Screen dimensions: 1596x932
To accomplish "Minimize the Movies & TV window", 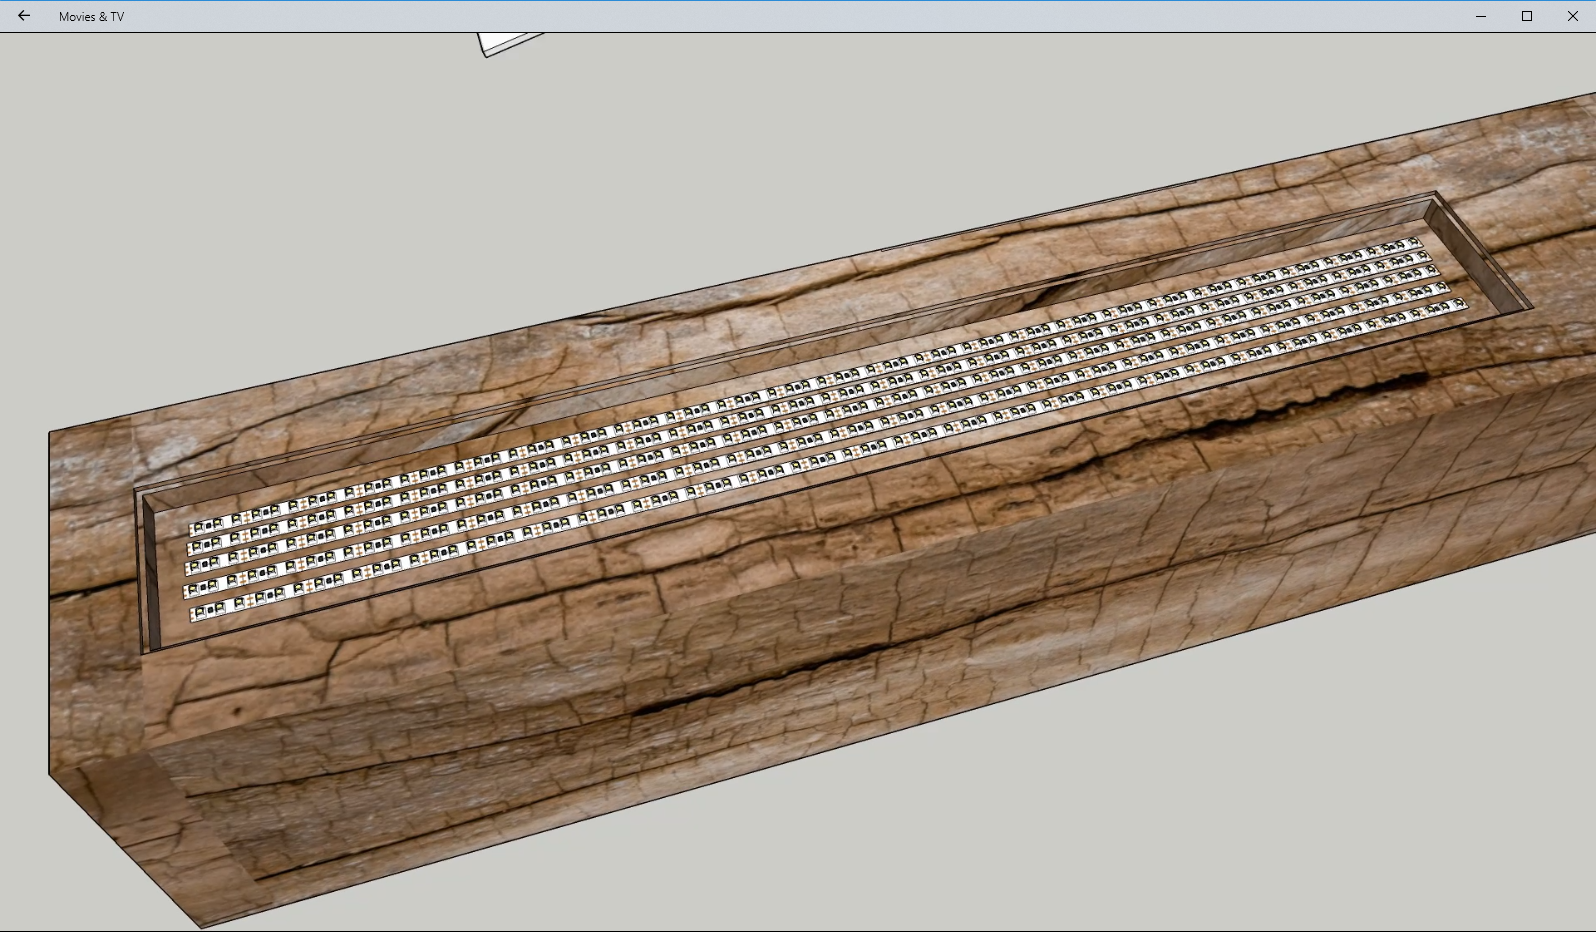I will tap(1481, 16).
